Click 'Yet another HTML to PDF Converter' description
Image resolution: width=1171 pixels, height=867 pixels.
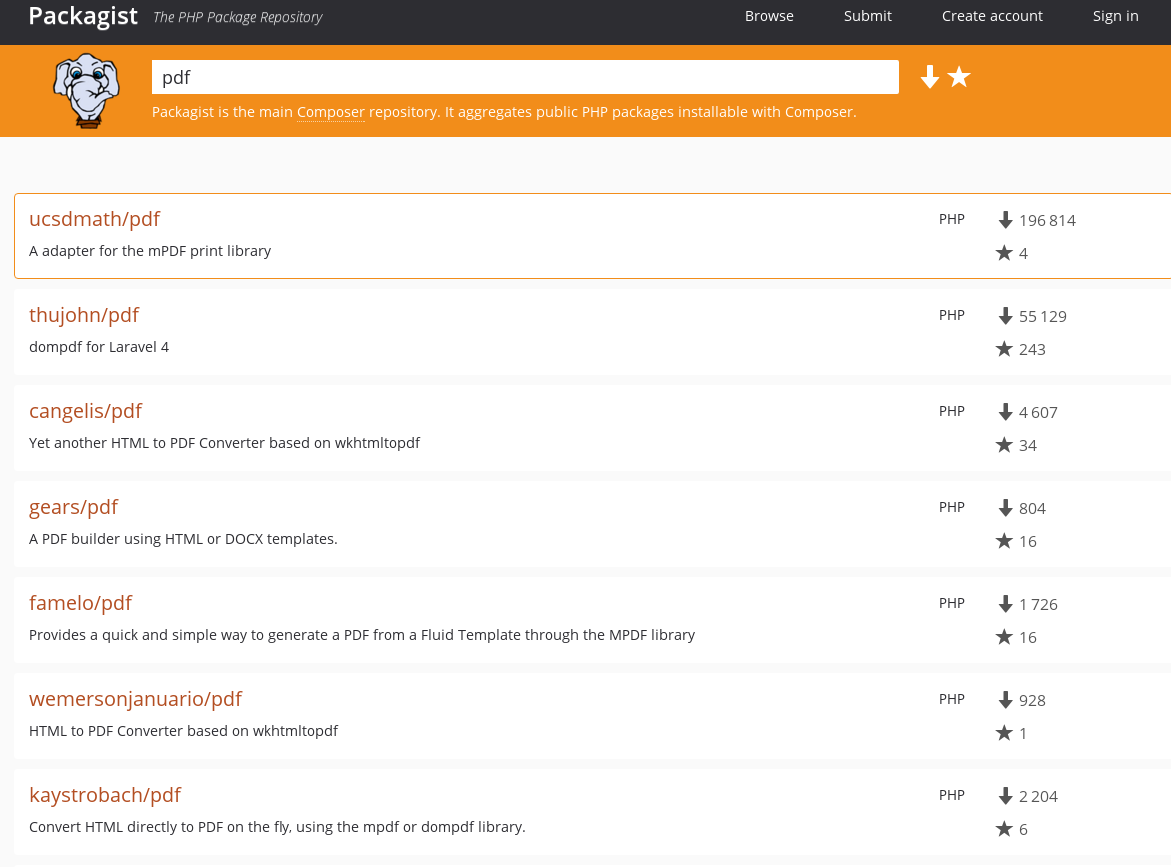coord(224,443)
